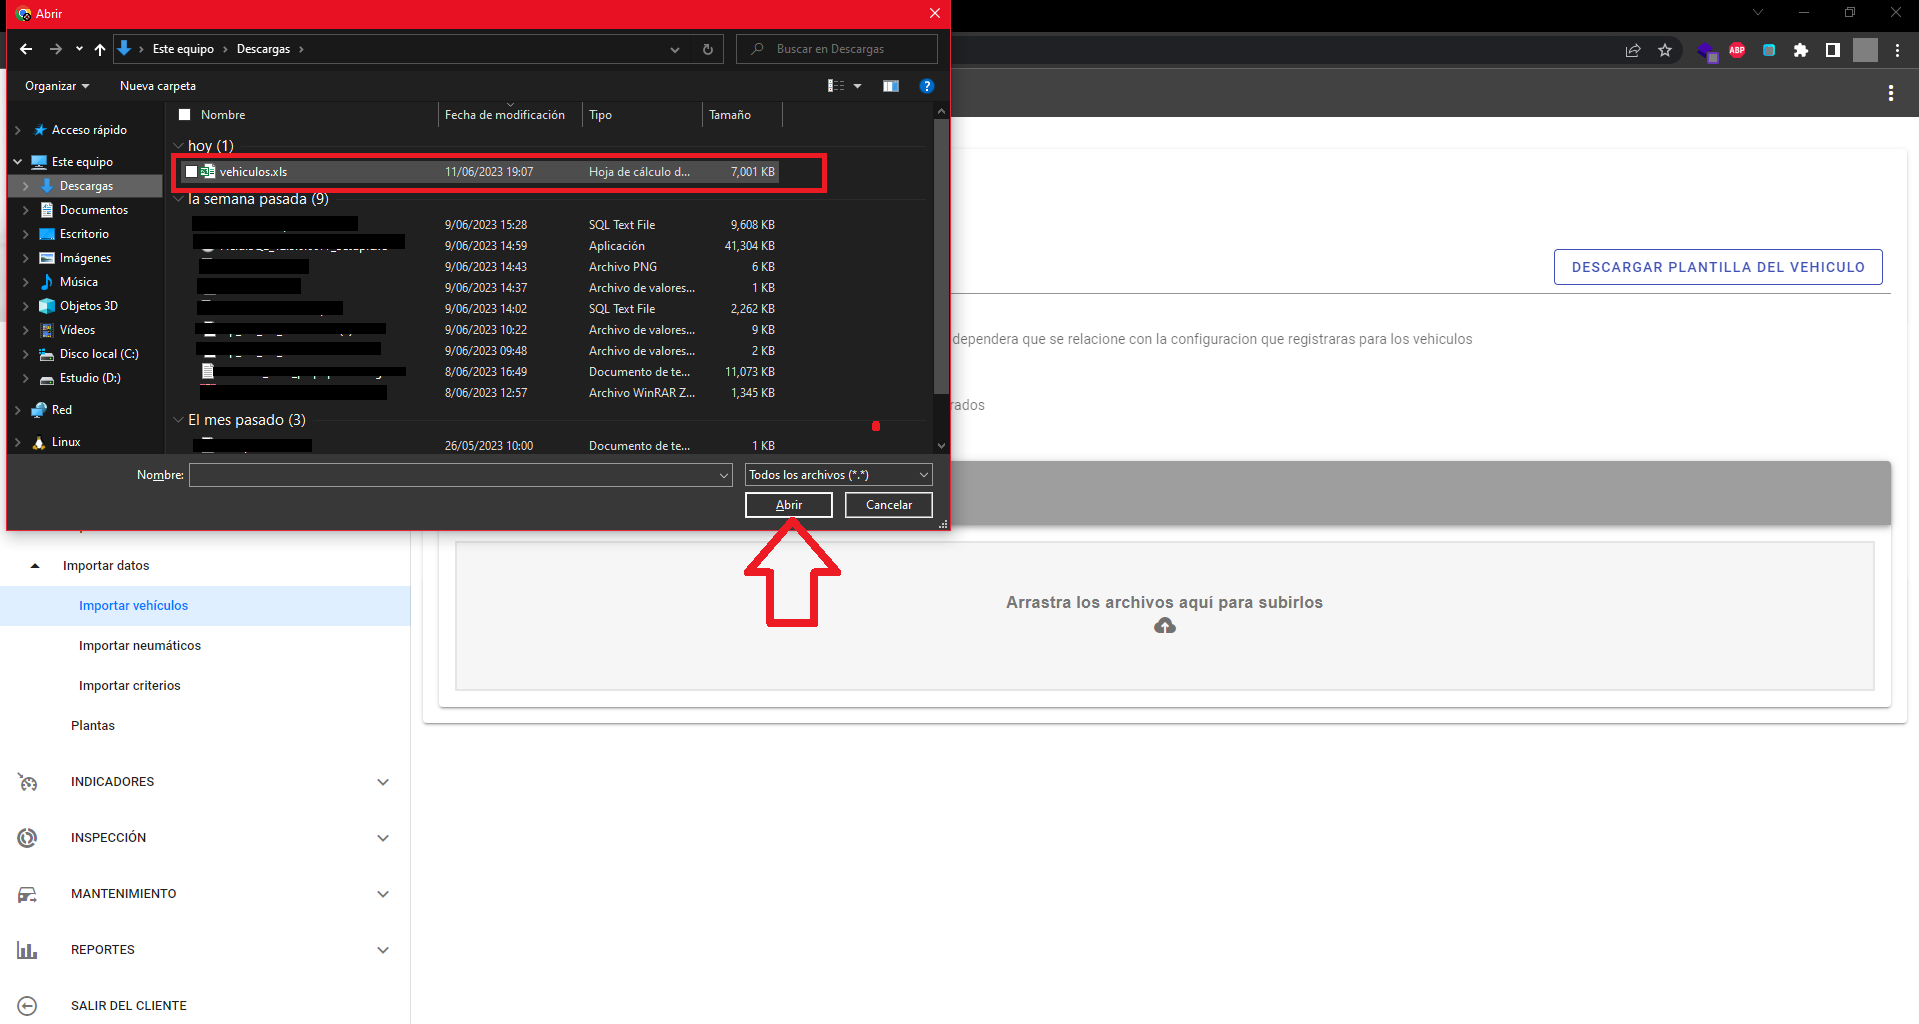The image size is (1919, 1024).
Task: Click the Nombre filename input field
Action: 455,475
